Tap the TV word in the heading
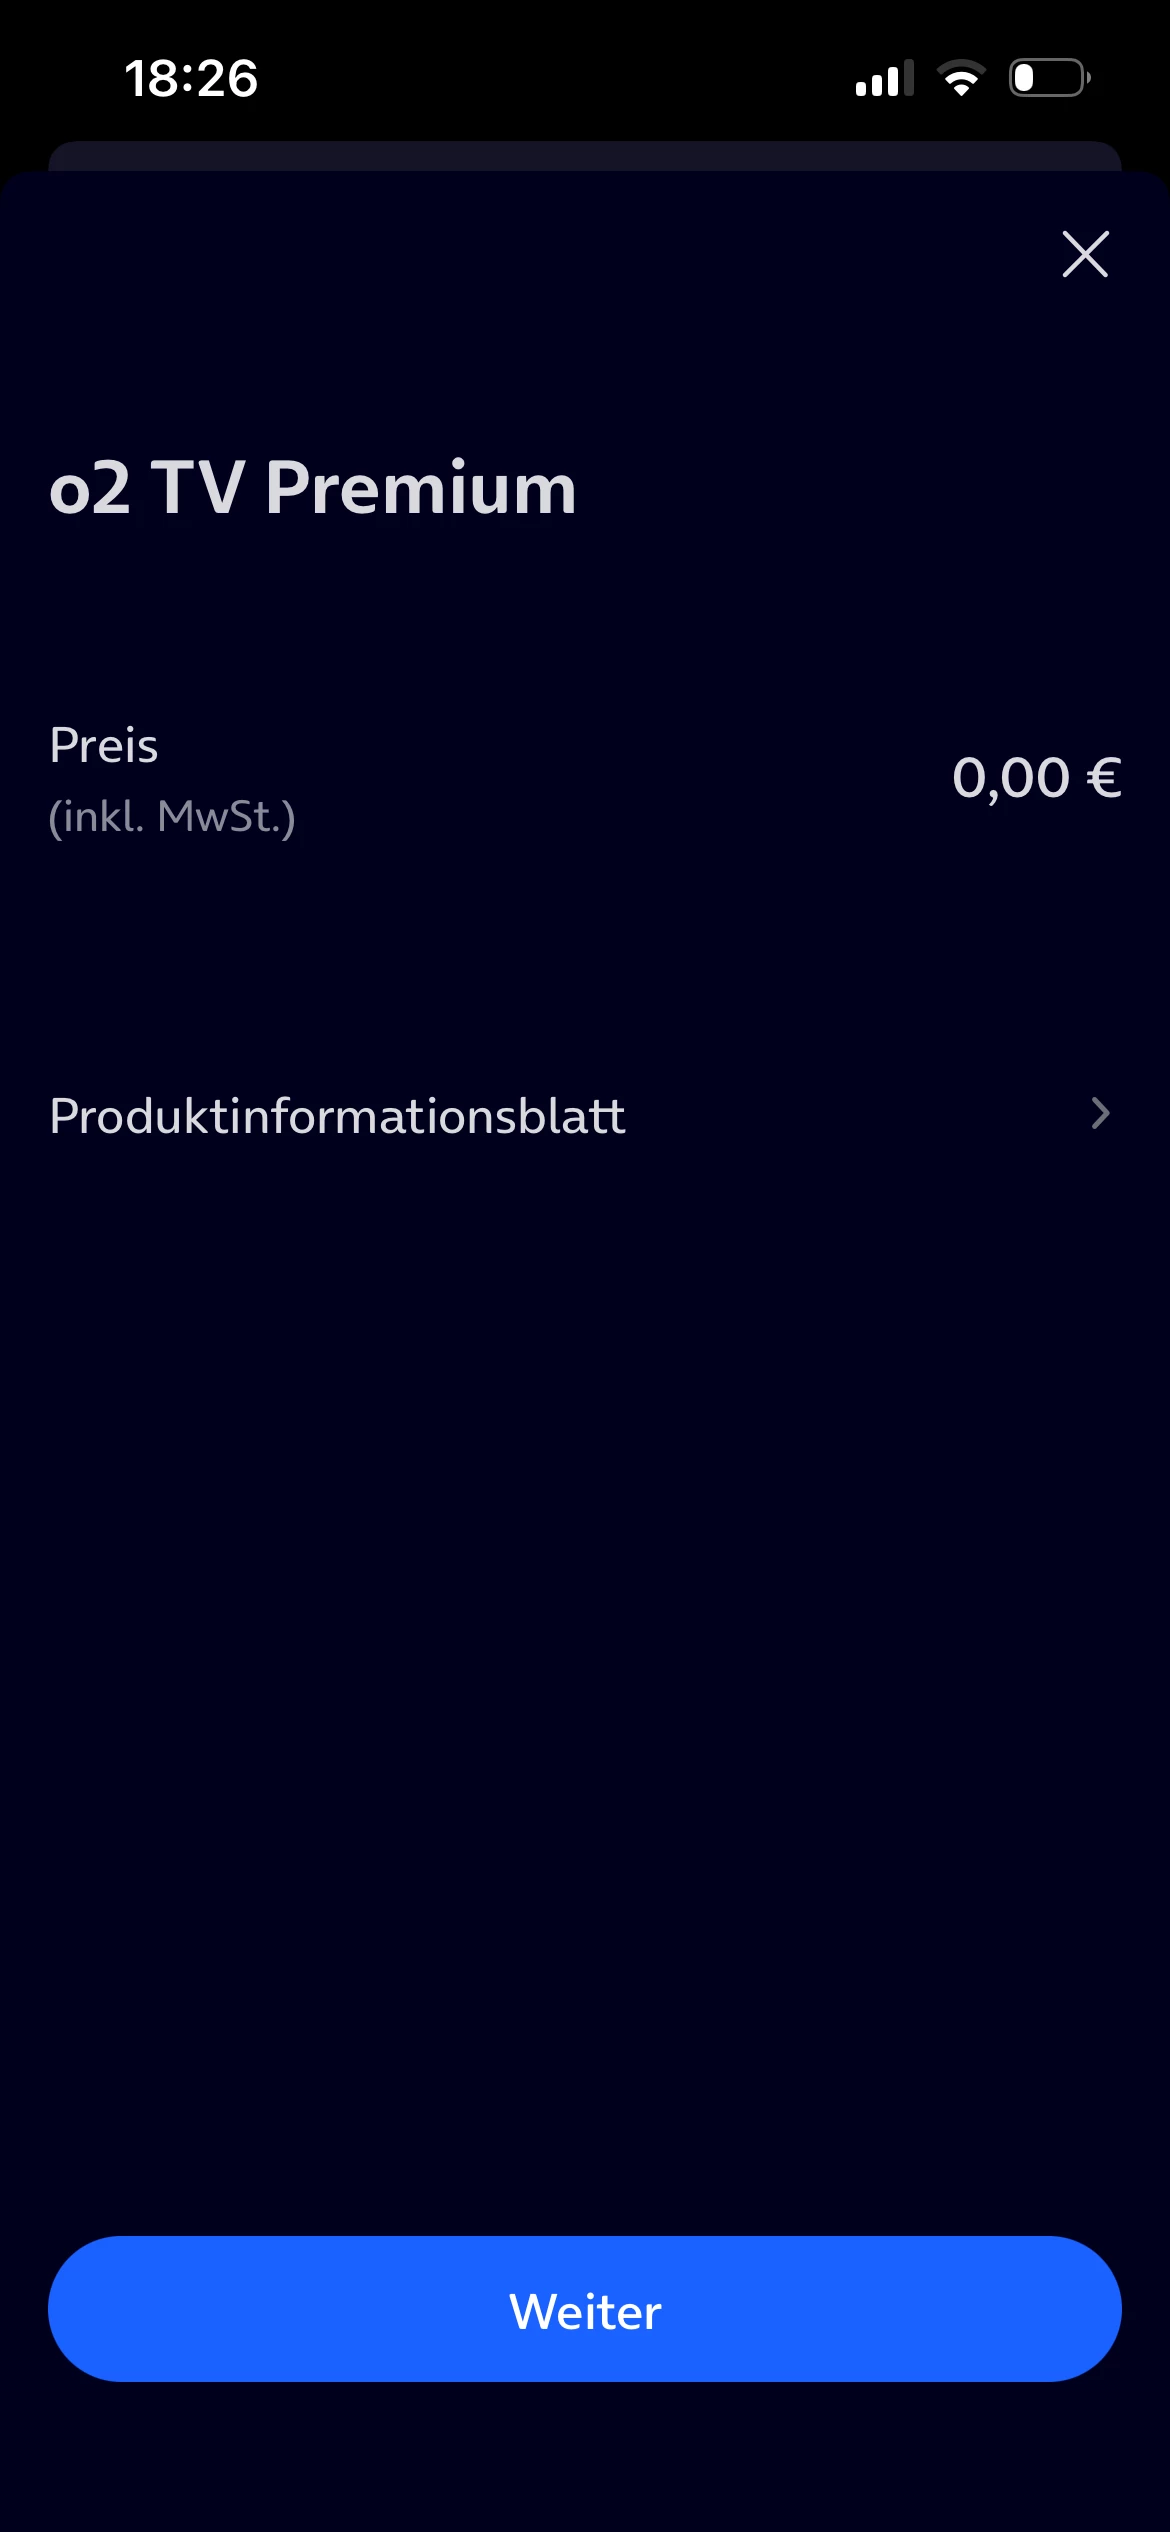The height and width of the screenshot is (2532, 1170). click(198, 488)
